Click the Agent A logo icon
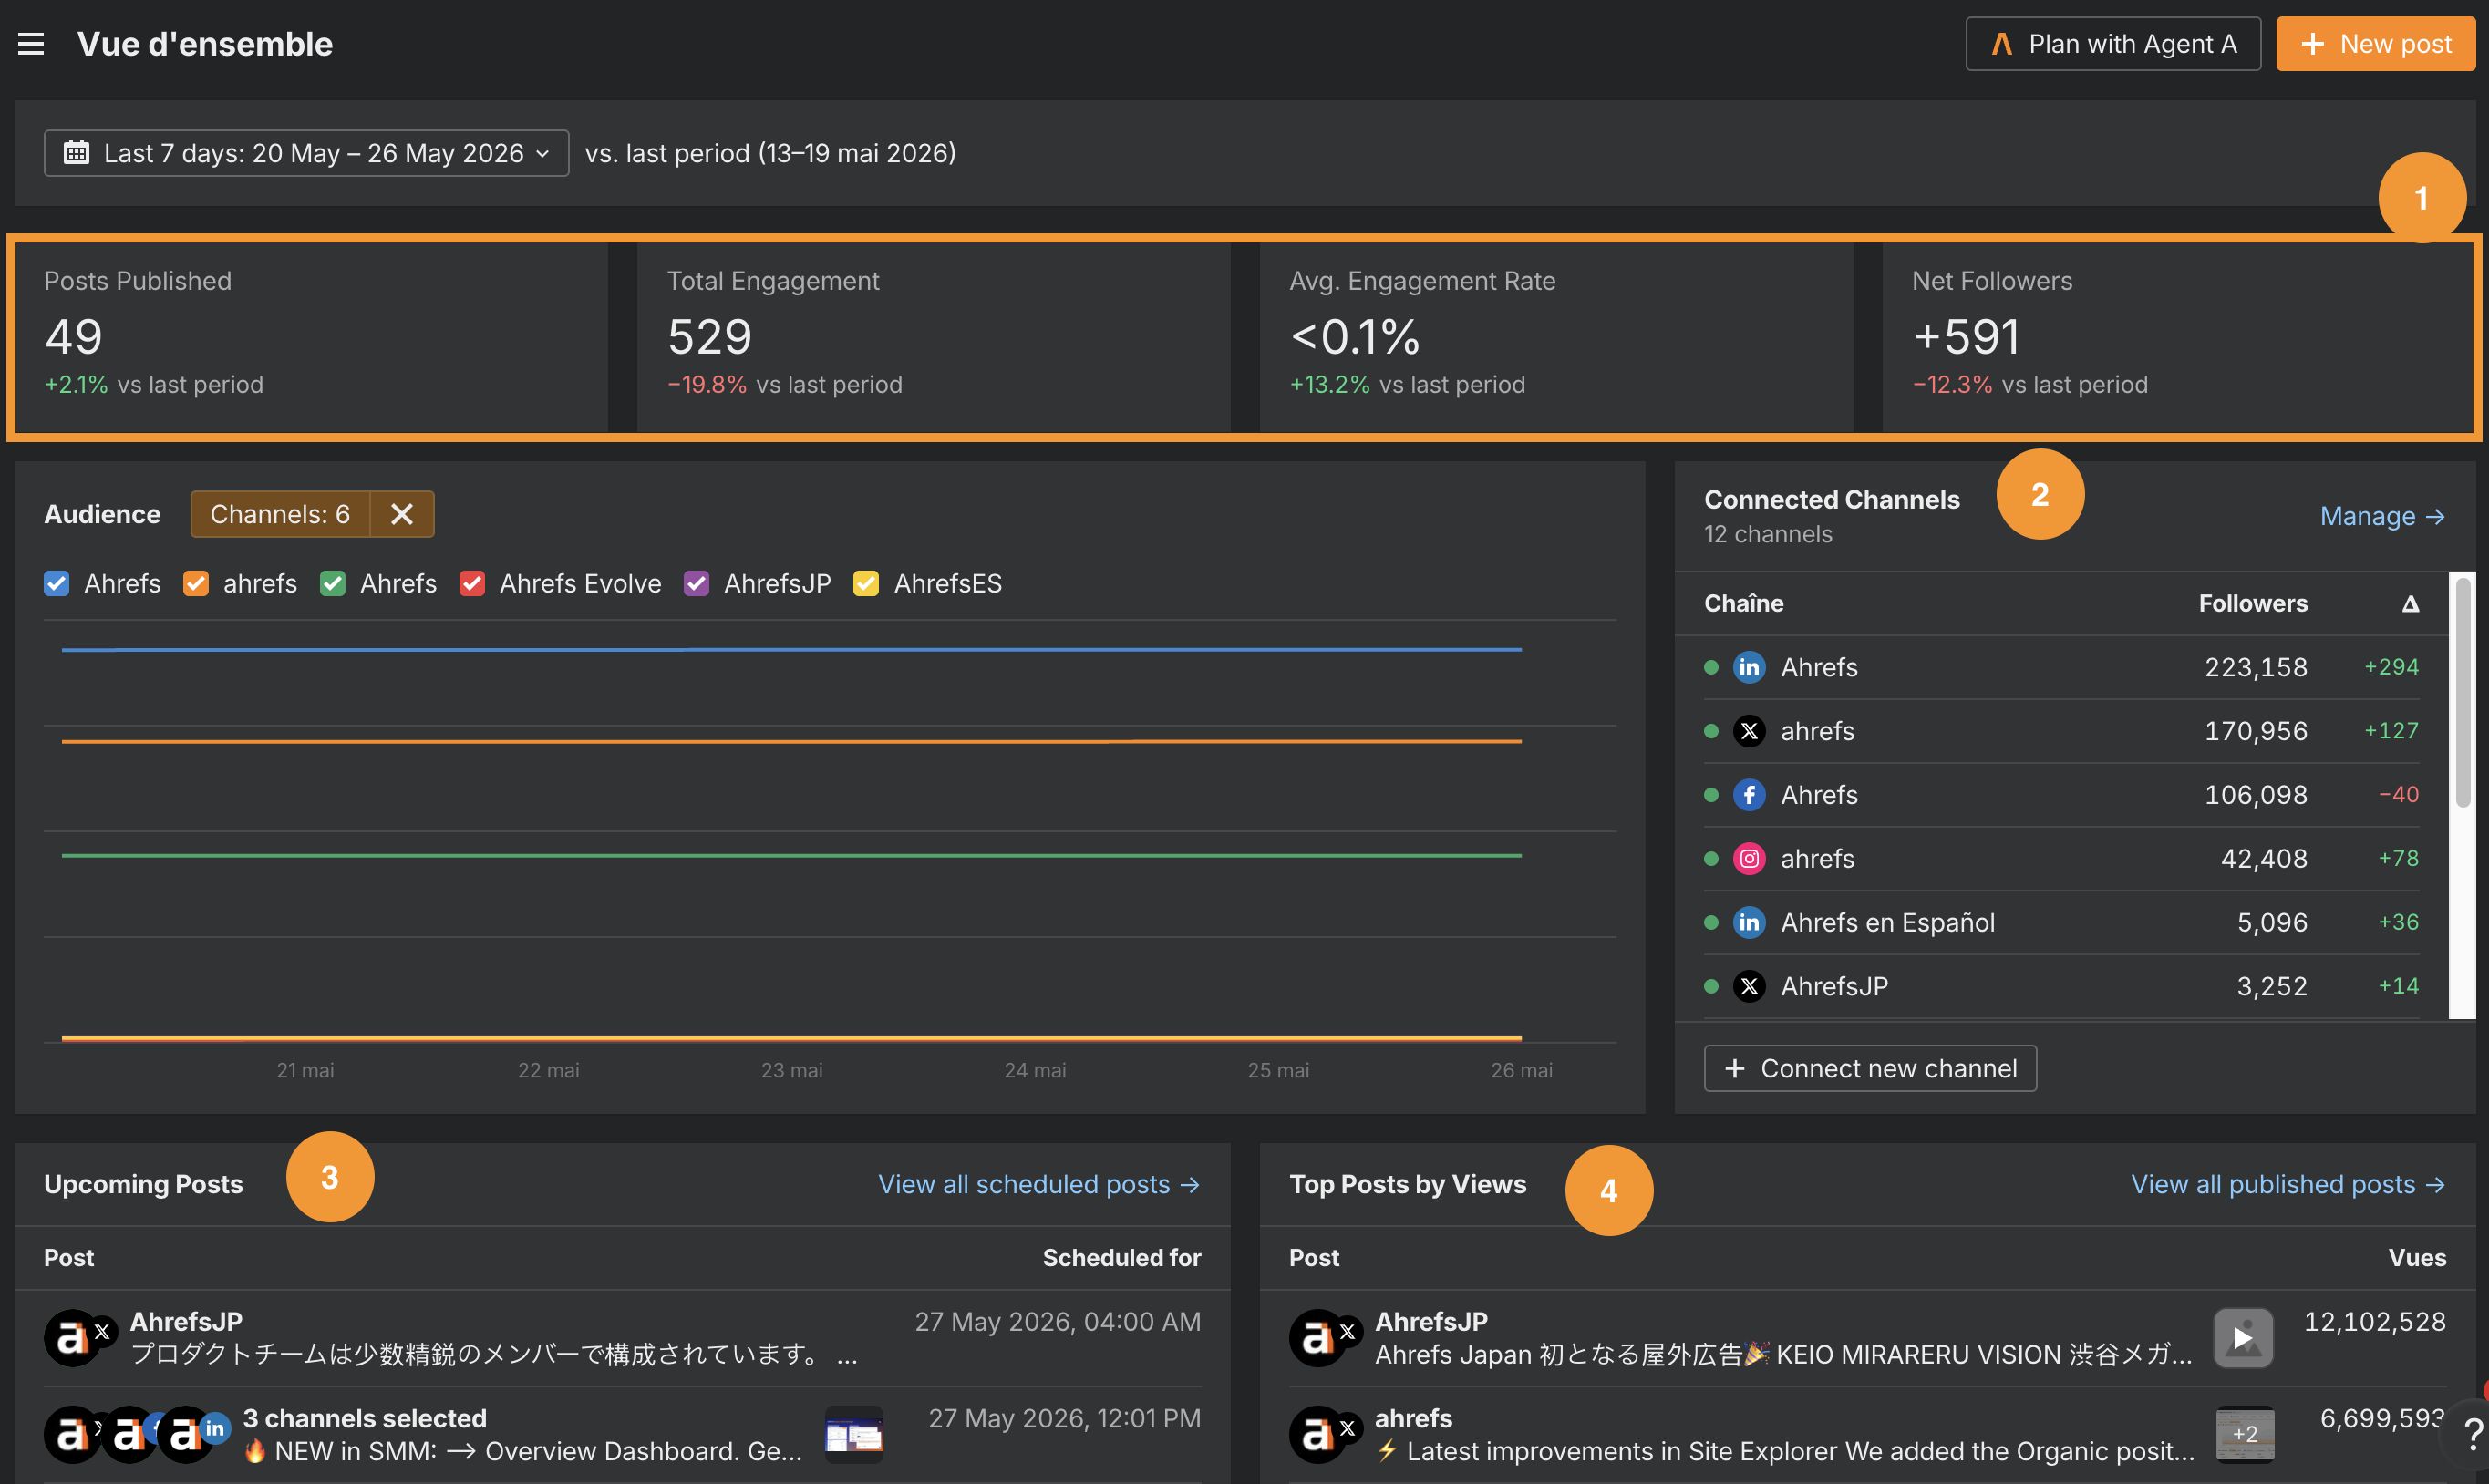This screenshot has width=2489, height=1484. point(2001,44)
